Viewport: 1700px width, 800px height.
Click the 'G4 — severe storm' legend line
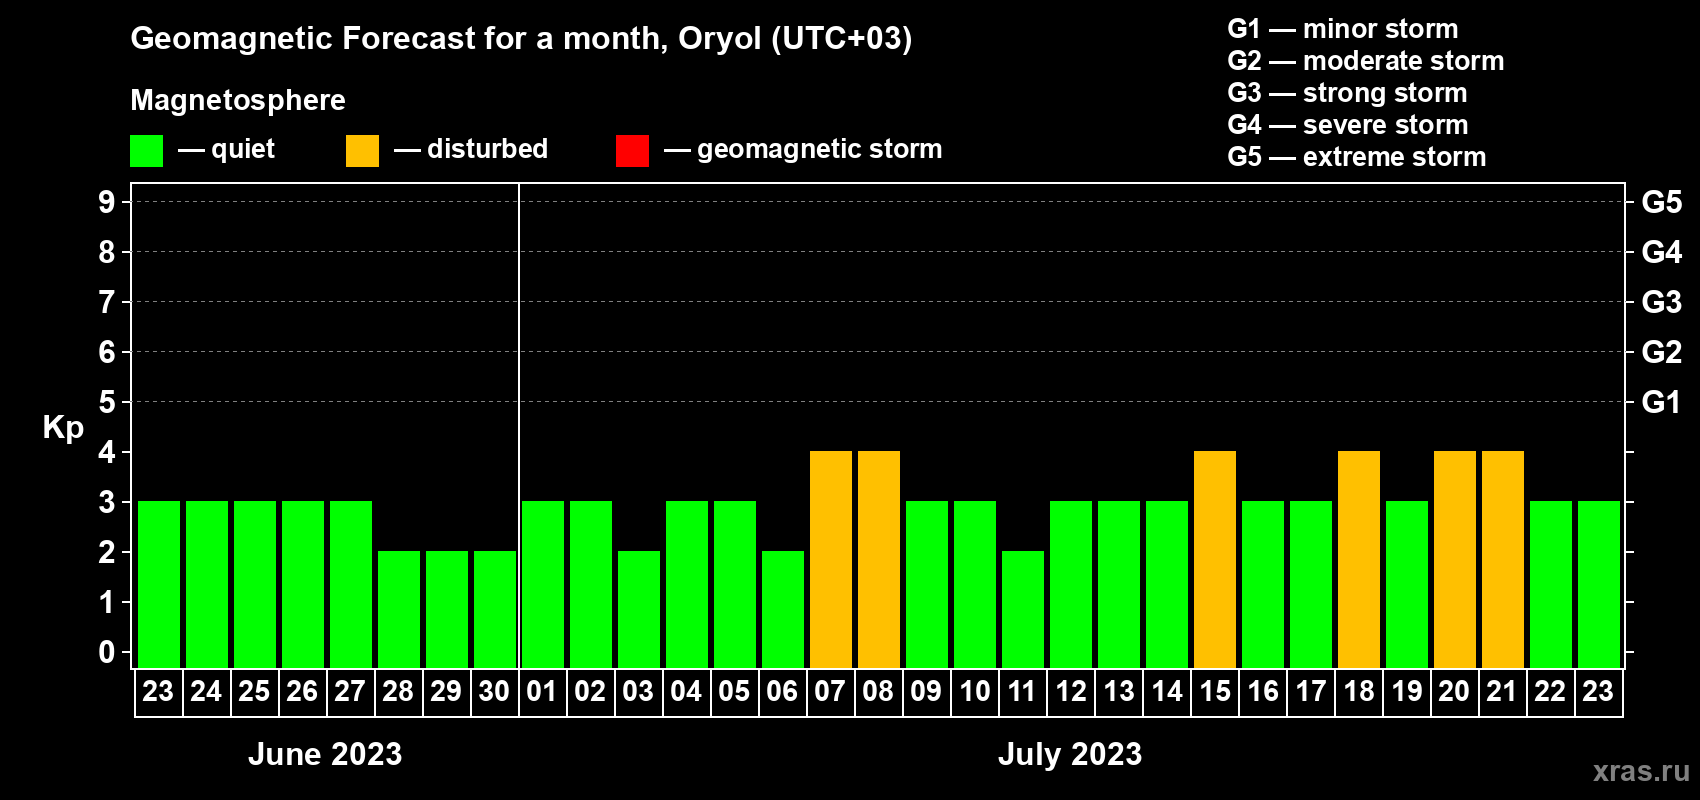[1347, 125]
